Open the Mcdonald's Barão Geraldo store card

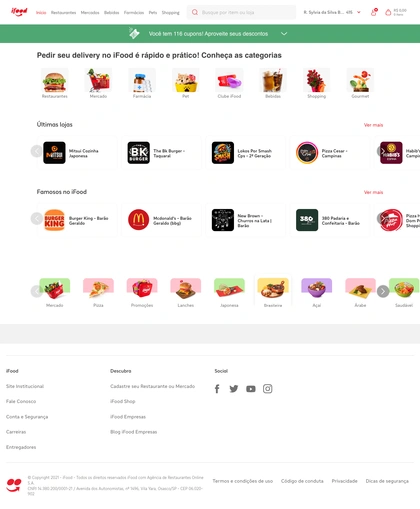(161, 220)
